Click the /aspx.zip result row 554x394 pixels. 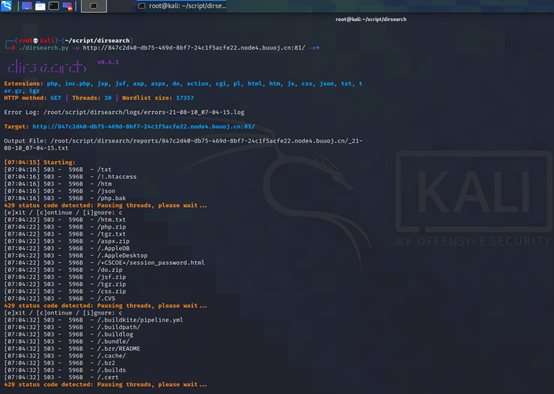click(x=67, y=241)
